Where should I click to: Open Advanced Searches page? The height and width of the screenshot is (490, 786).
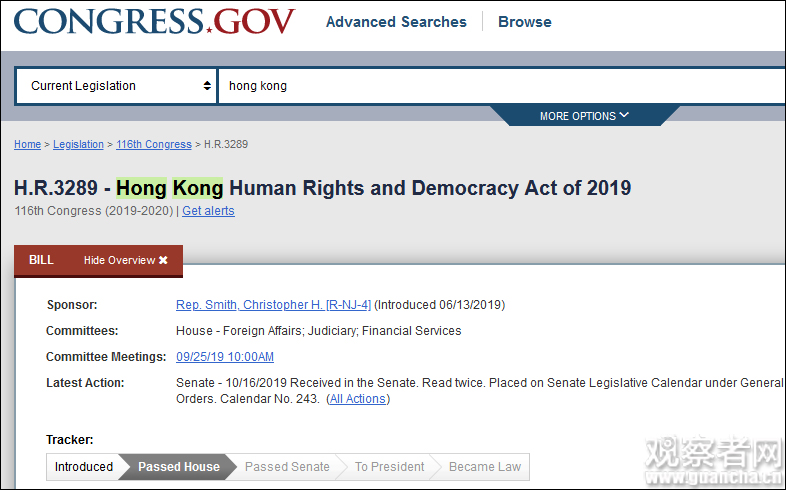click(x=396, y=22)
